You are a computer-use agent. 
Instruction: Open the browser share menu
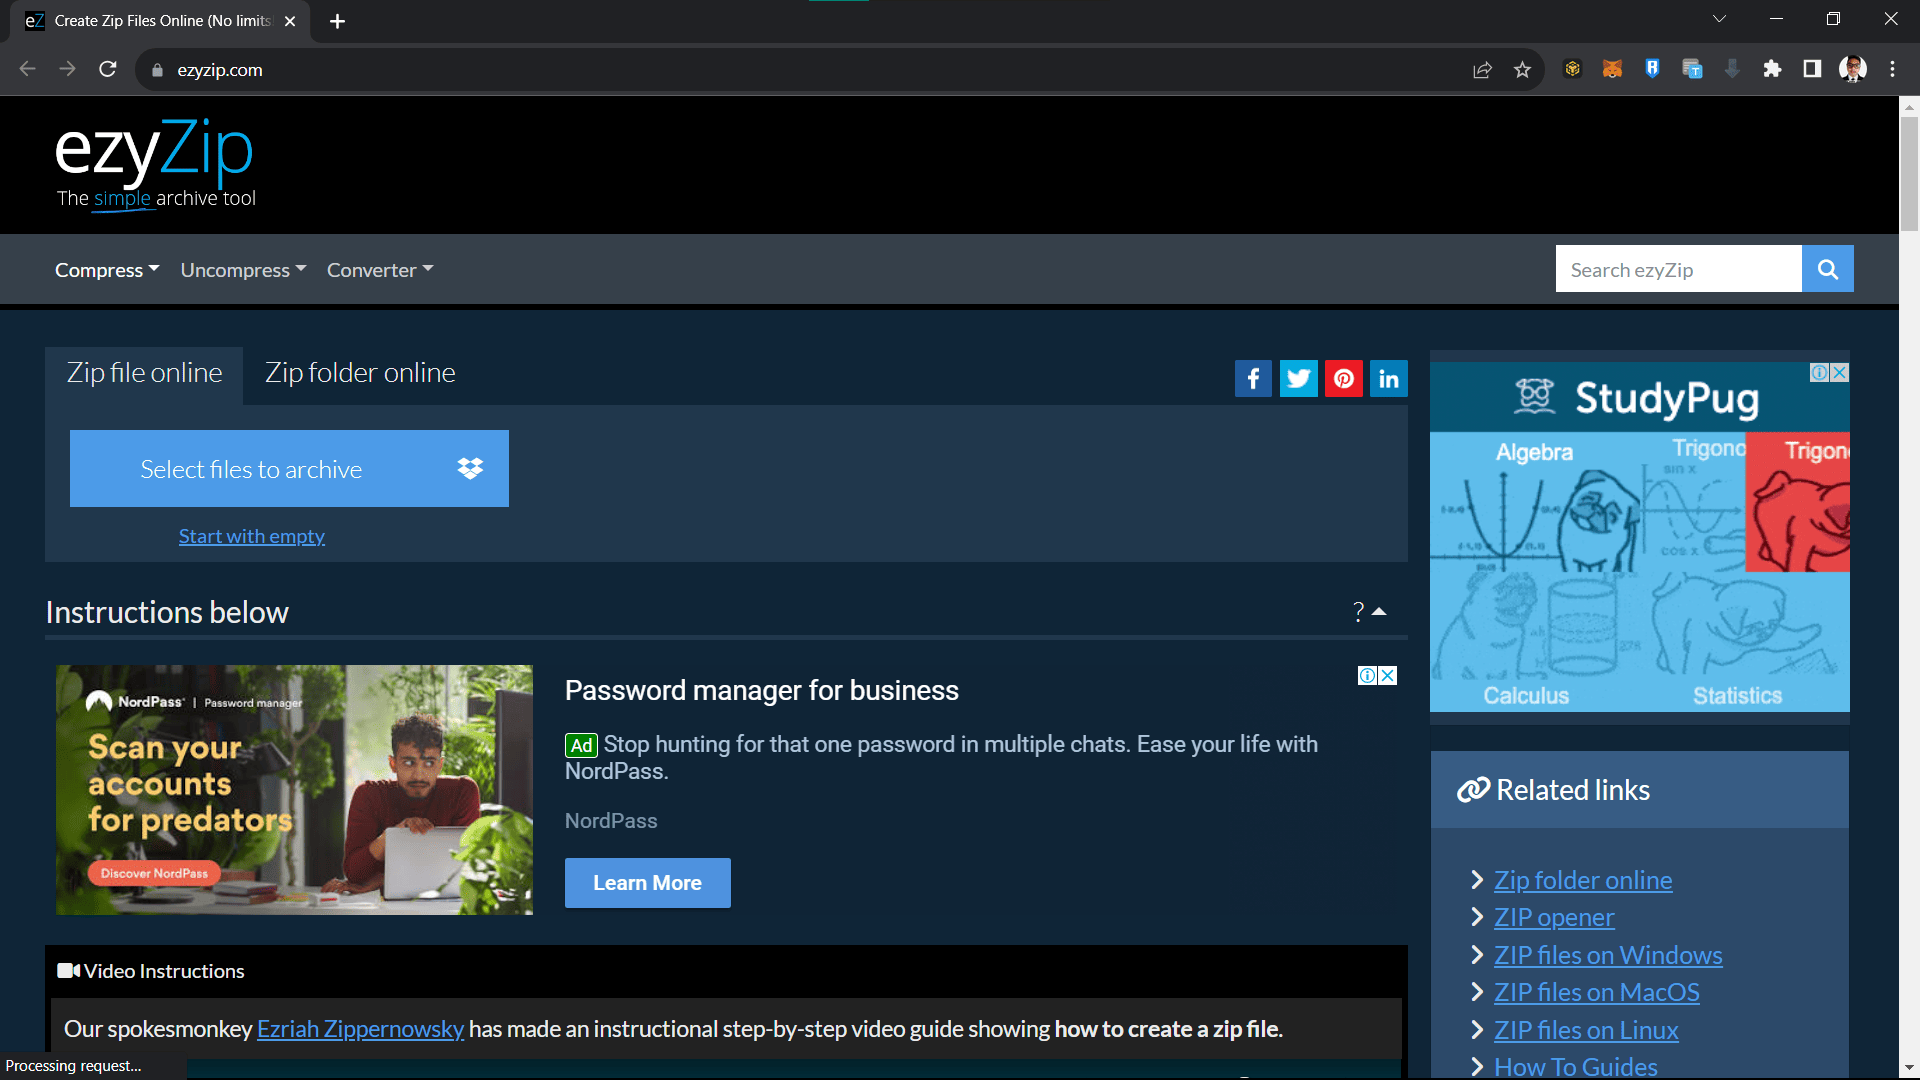(x=1483, y=69)
